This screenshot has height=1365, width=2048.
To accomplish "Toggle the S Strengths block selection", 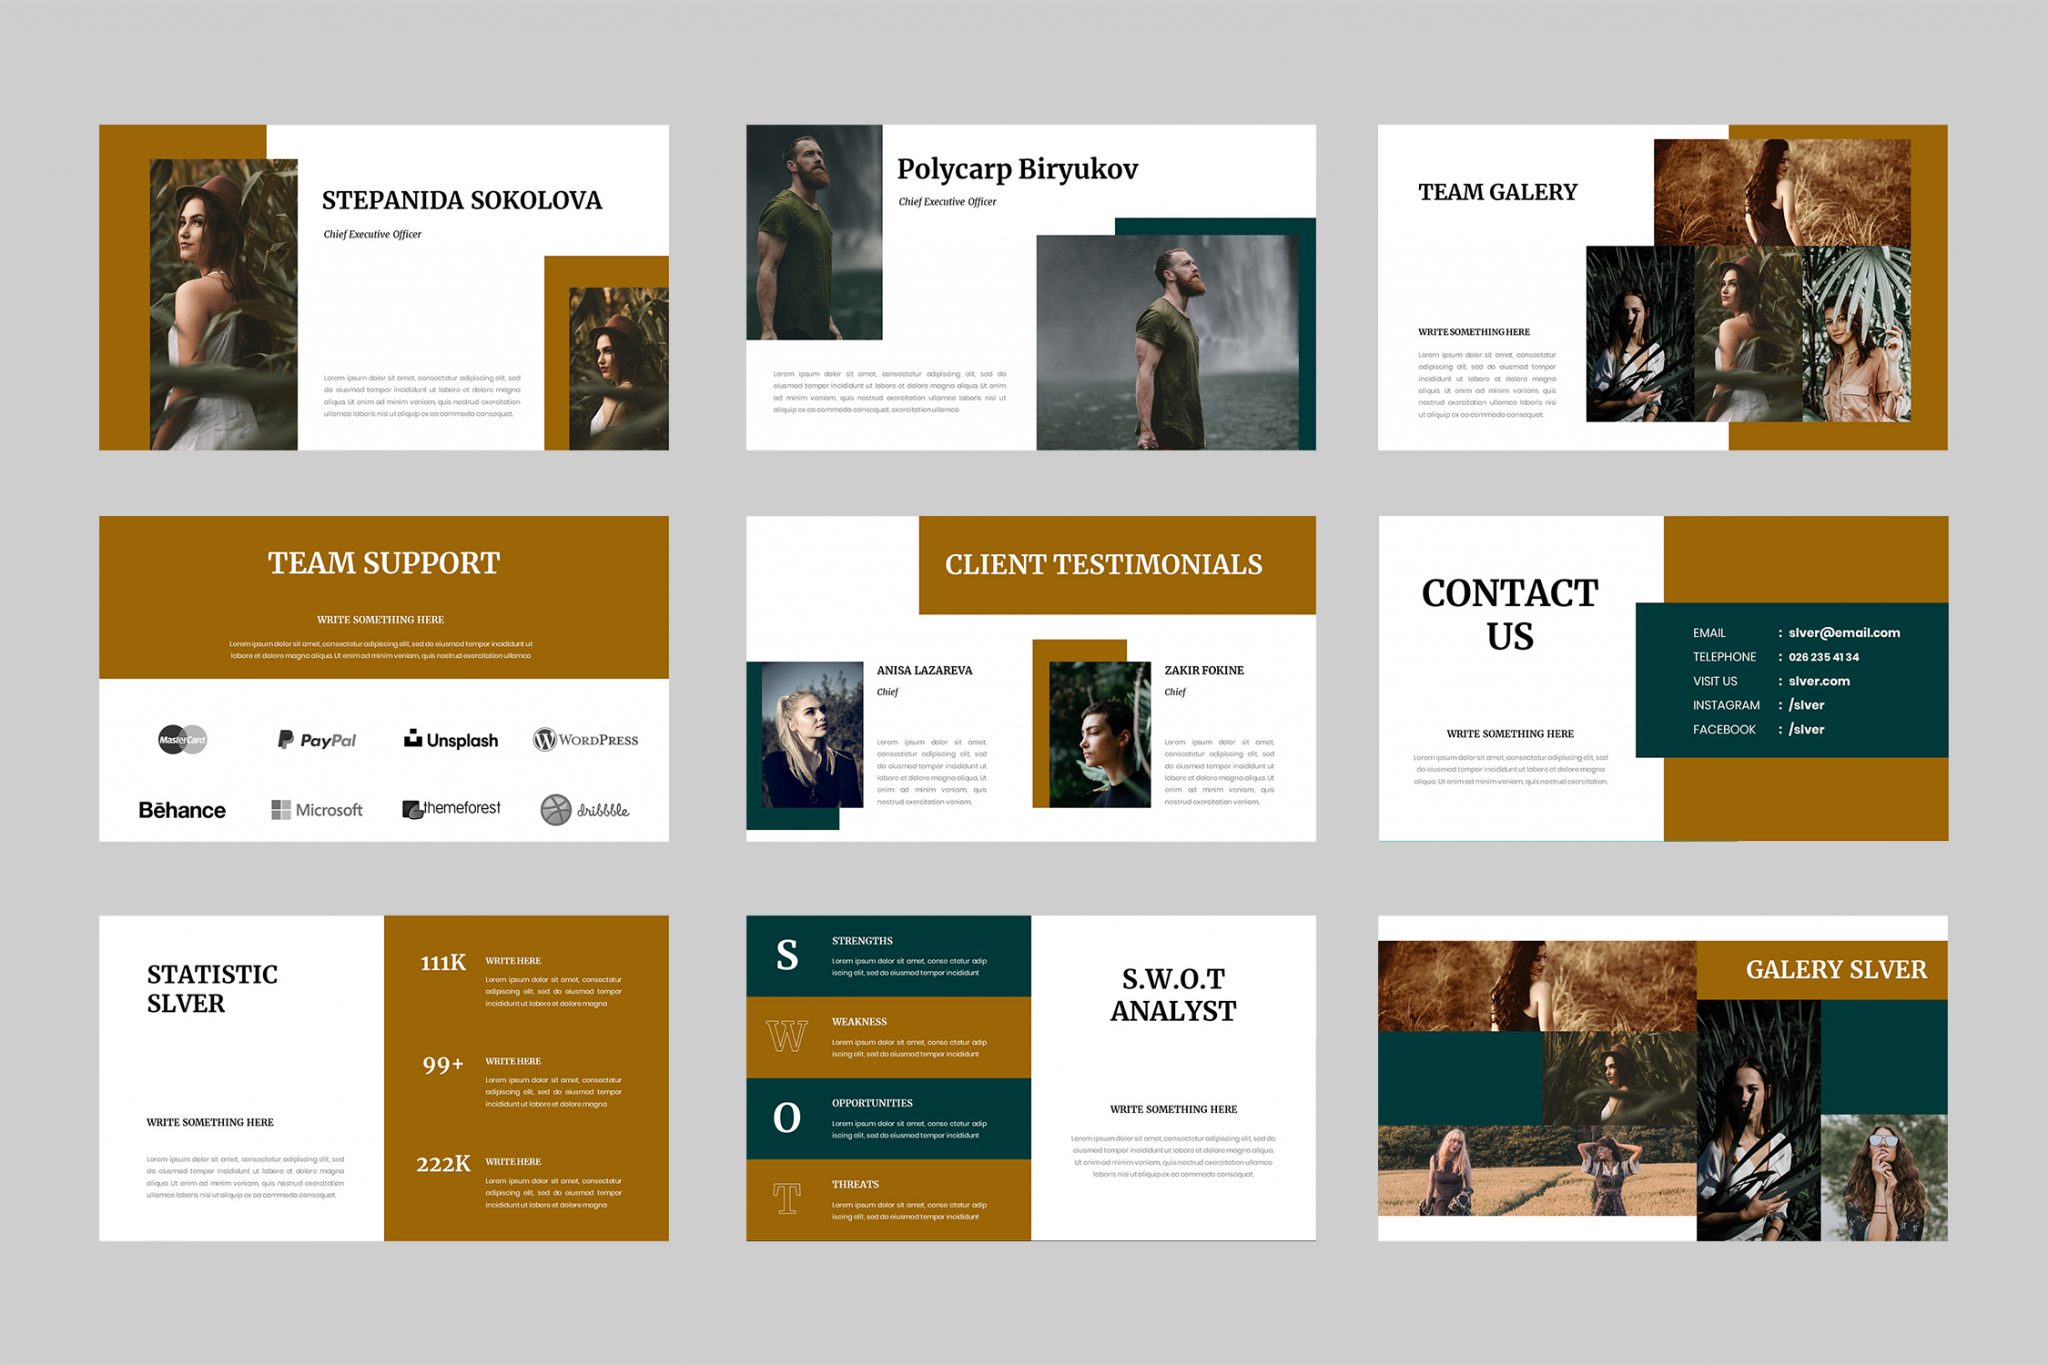I will pos(888,958).
